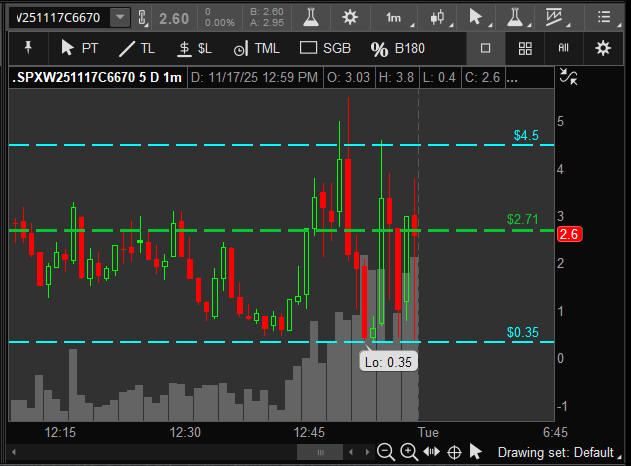
Task: Click the zoom in magnifier
Action: tap(408, 452)
